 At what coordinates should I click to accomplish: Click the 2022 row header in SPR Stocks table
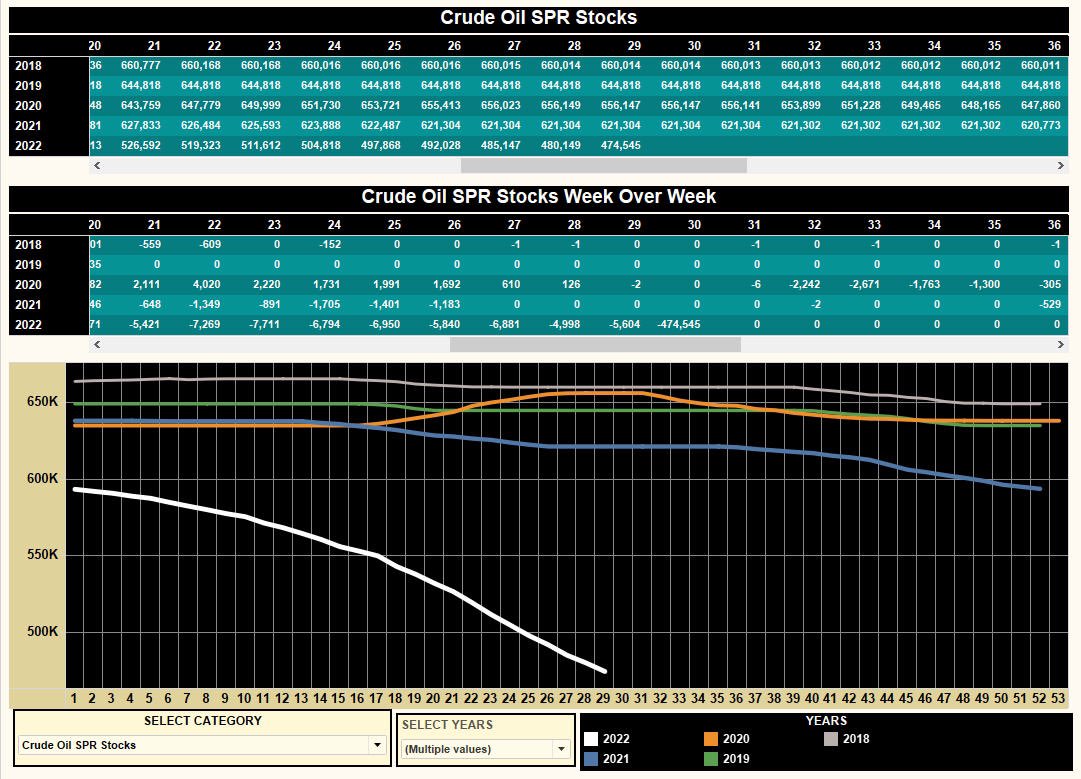pos(28,145)
